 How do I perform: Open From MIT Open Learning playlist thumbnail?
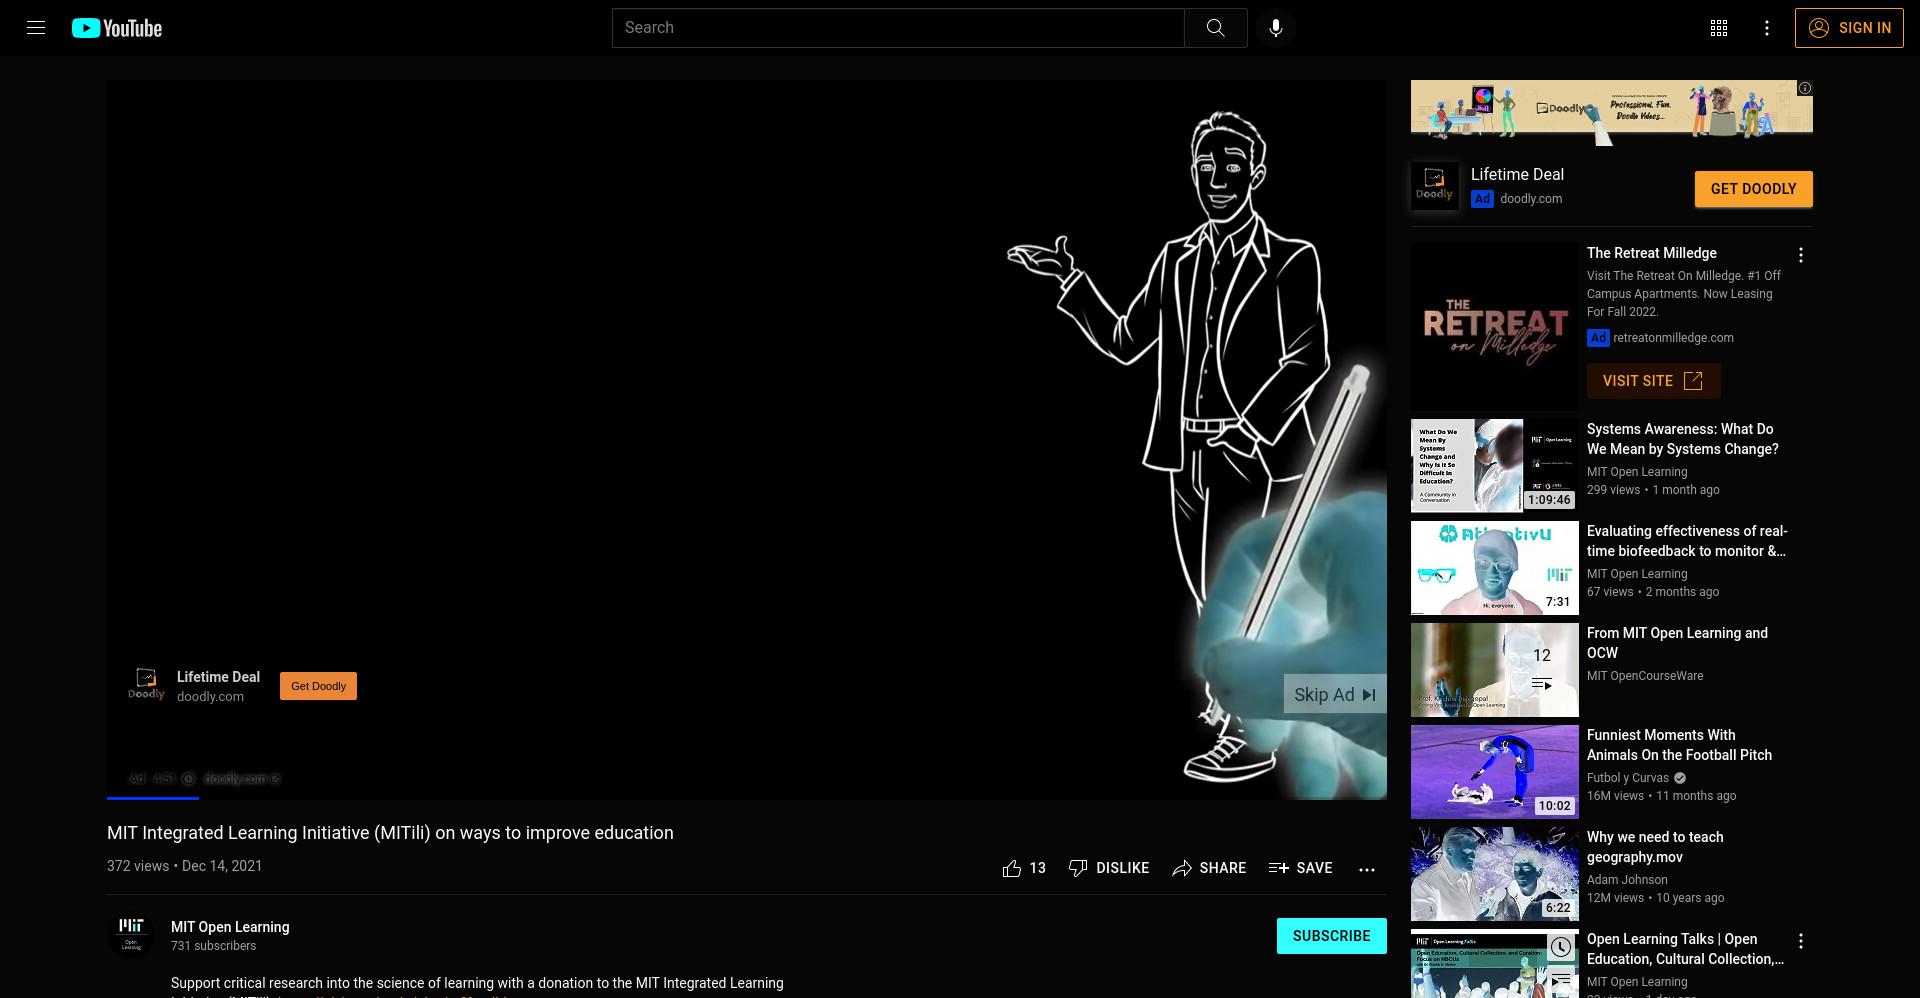[x=1495, y=670]
